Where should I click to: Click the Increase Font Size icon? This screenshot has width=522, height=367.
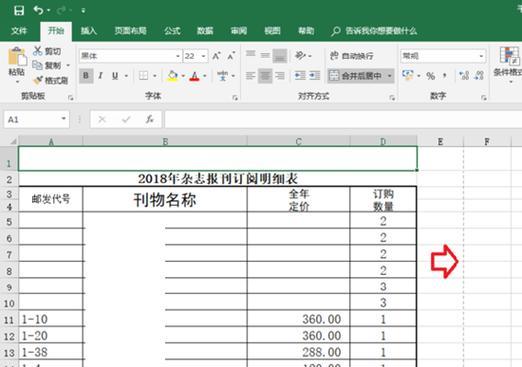click(x=216, y=56)
